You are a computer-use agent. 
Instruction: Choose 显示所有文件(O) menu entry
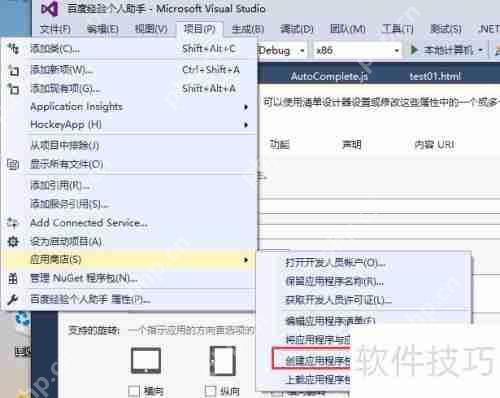click(x=129, y=164)
